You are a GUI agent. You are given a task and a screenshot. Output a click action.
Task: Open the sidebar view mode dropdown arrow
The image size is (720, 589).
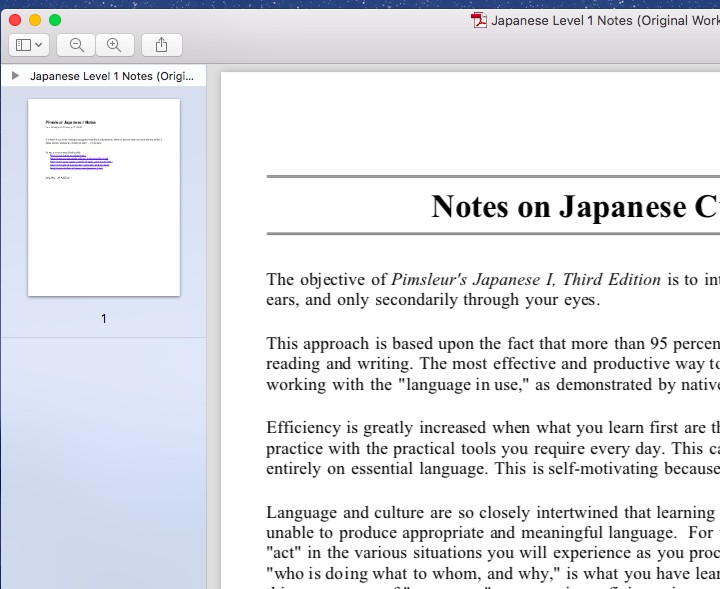pos(39,45)
